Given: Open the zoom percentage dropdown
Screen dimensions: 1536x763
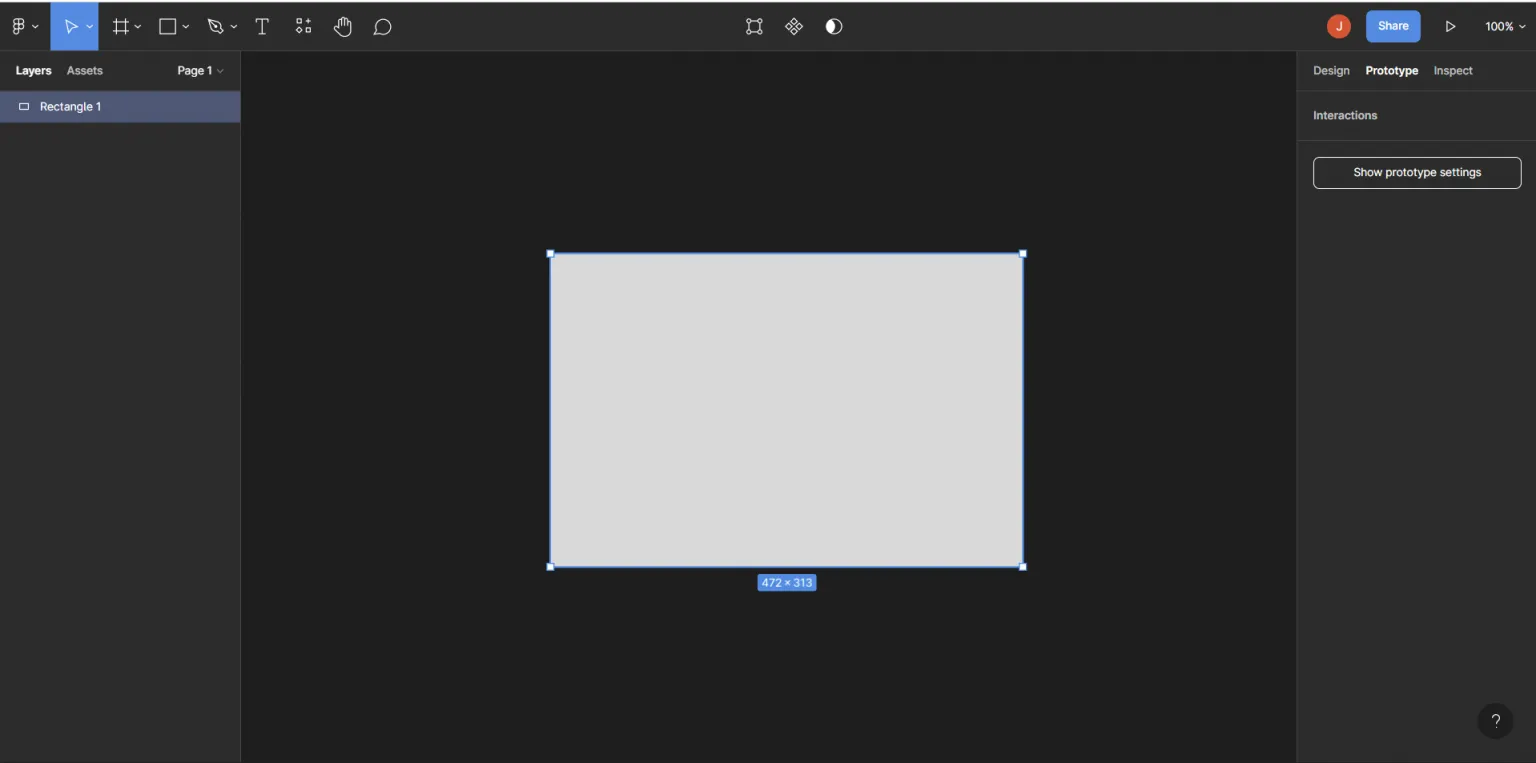Looking at the screenshot, I should click(x=1504, y=26).
